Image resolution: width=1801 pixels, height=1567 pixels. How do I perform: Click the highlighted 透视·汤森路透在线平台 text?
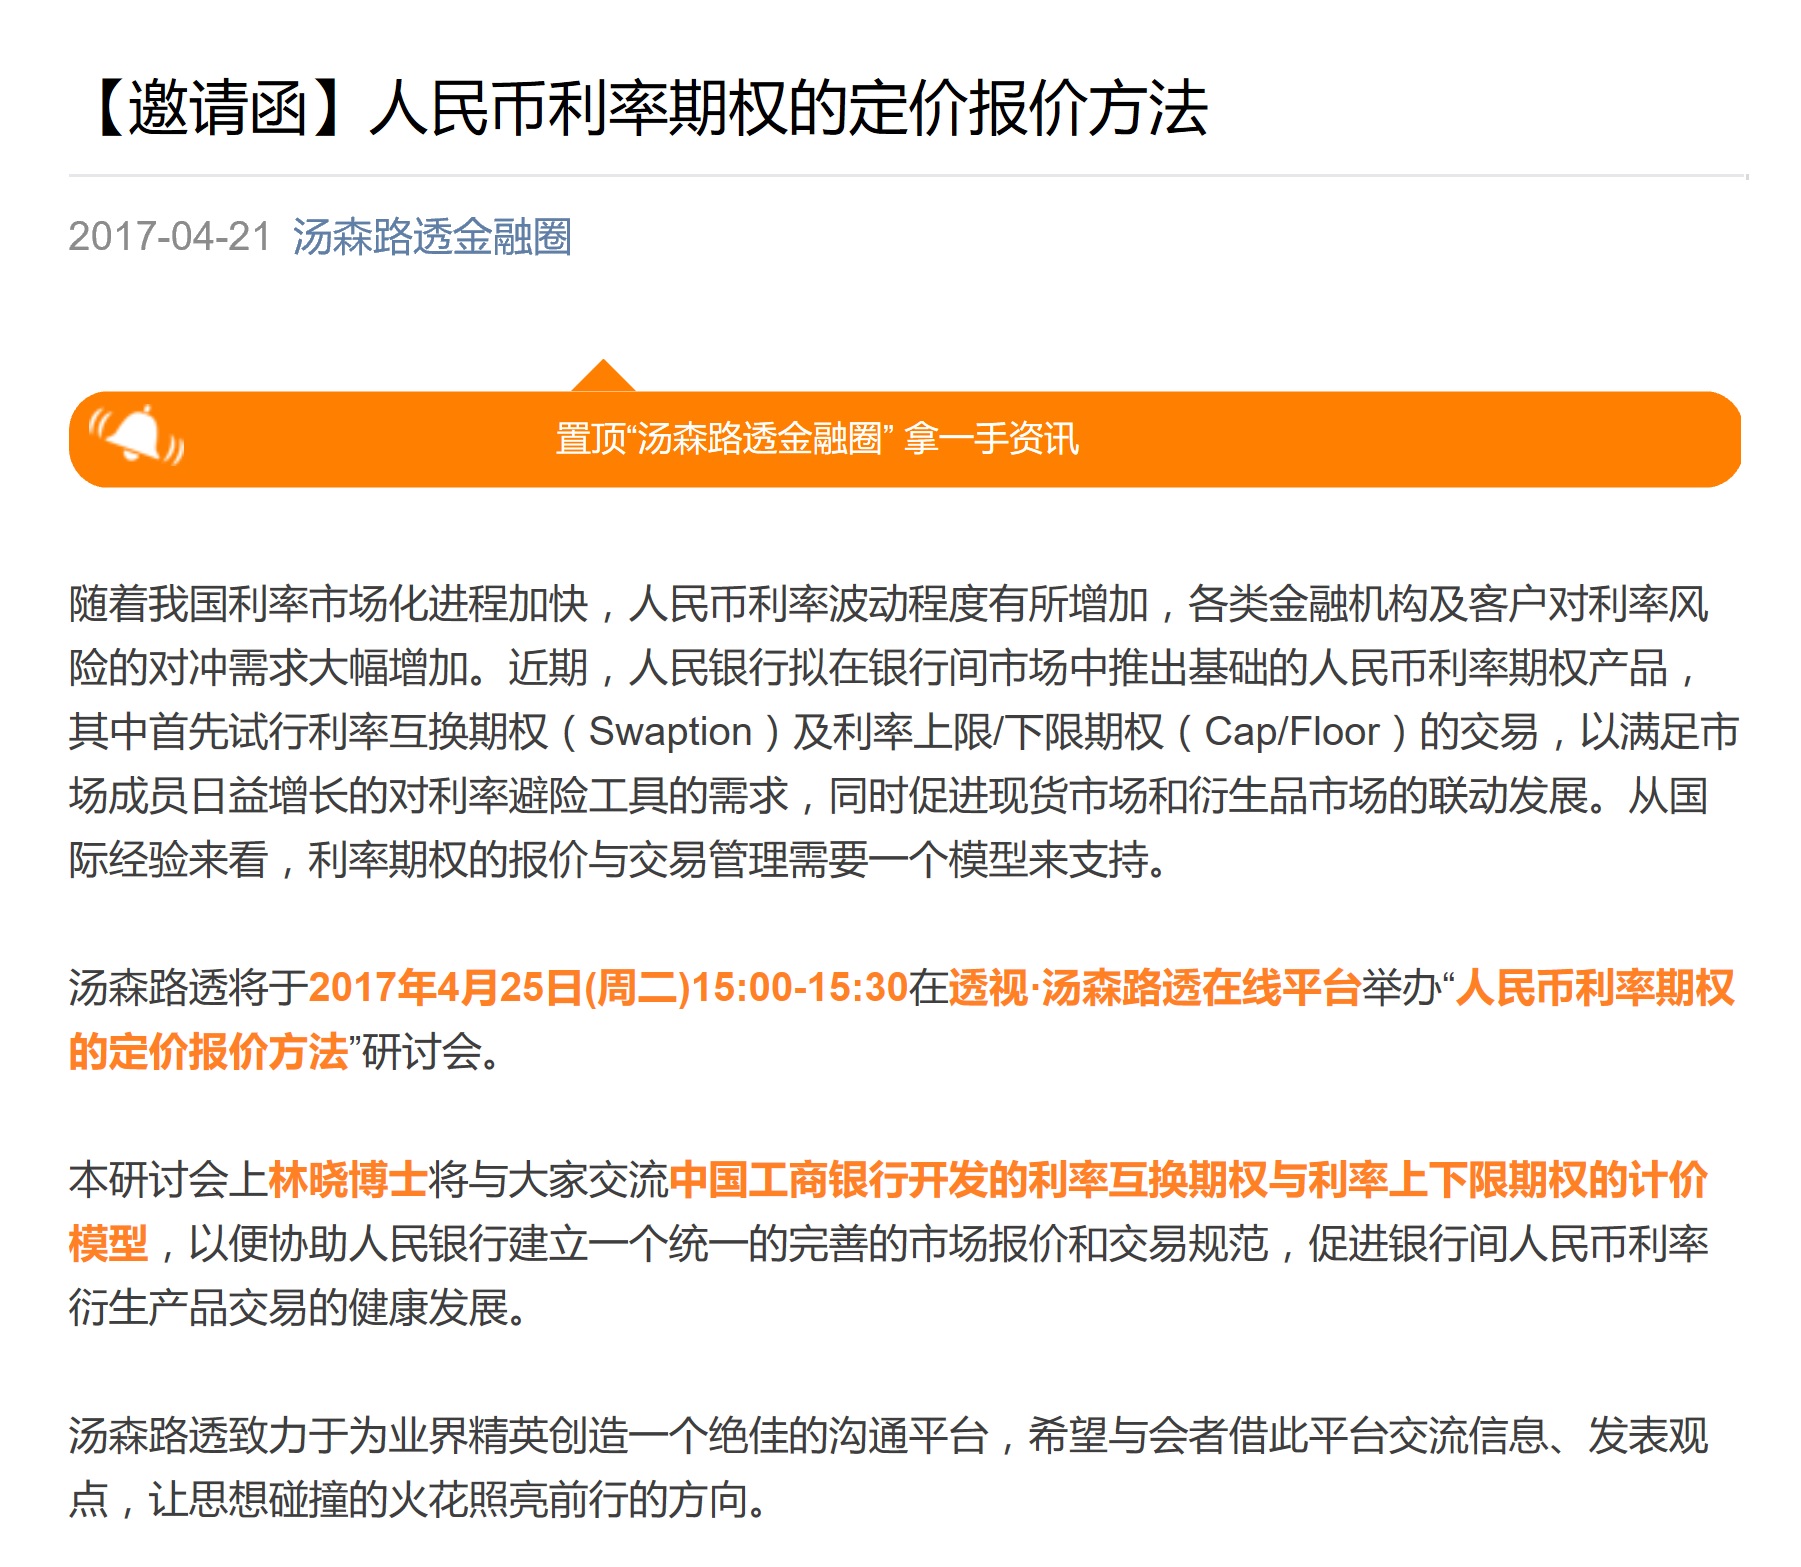coord(1154,988)
